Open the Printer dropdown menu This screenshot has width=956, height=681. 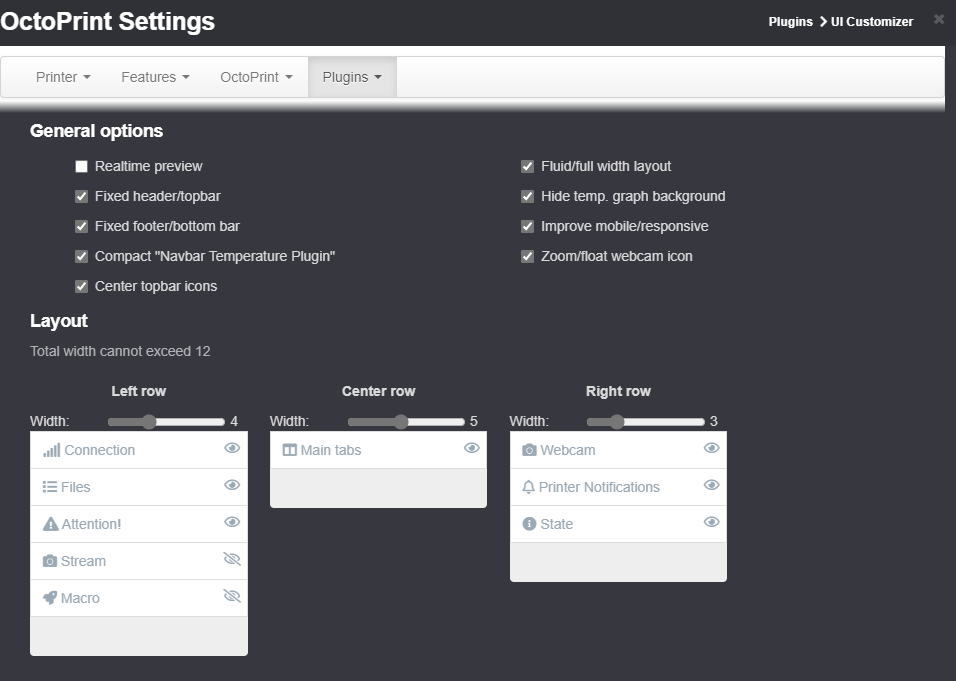pyautogui.click(x=63, y=77)
